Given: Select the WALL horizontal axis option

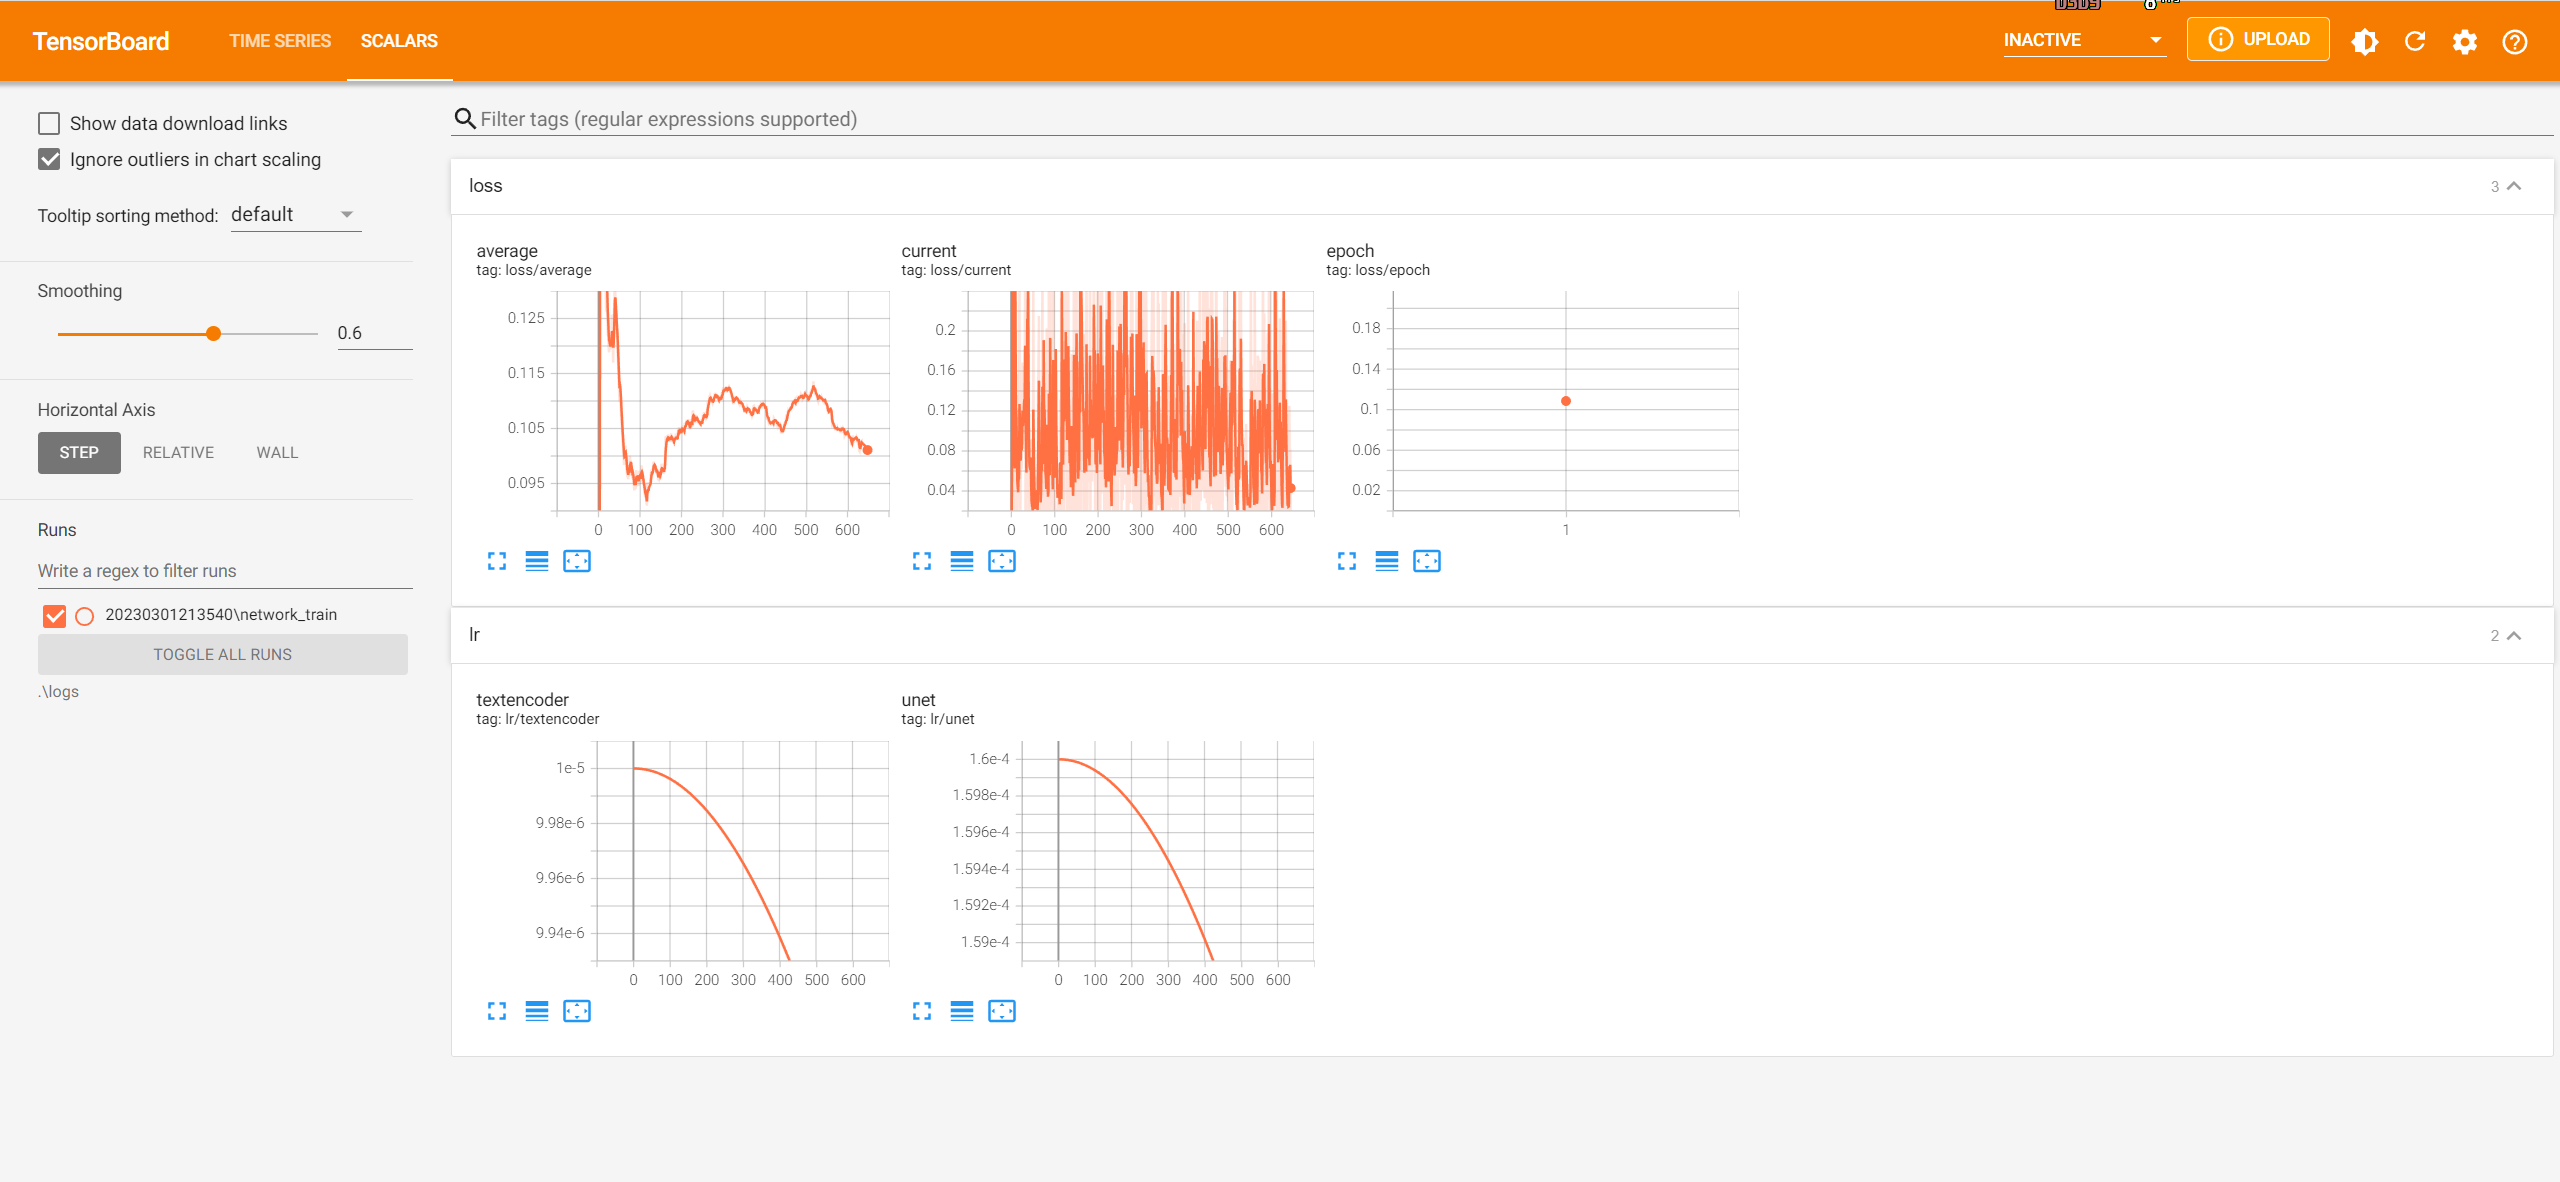Looking at the screenshot, I should pos(276,452).
